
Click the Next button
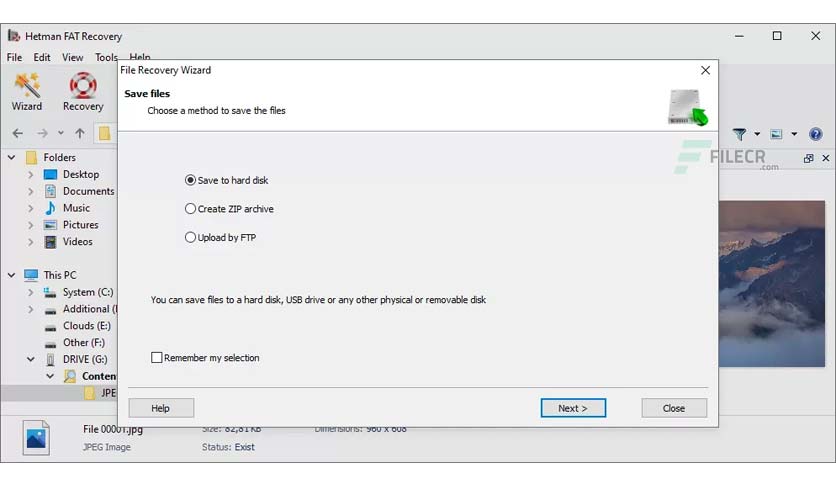[x=573, y=408]
